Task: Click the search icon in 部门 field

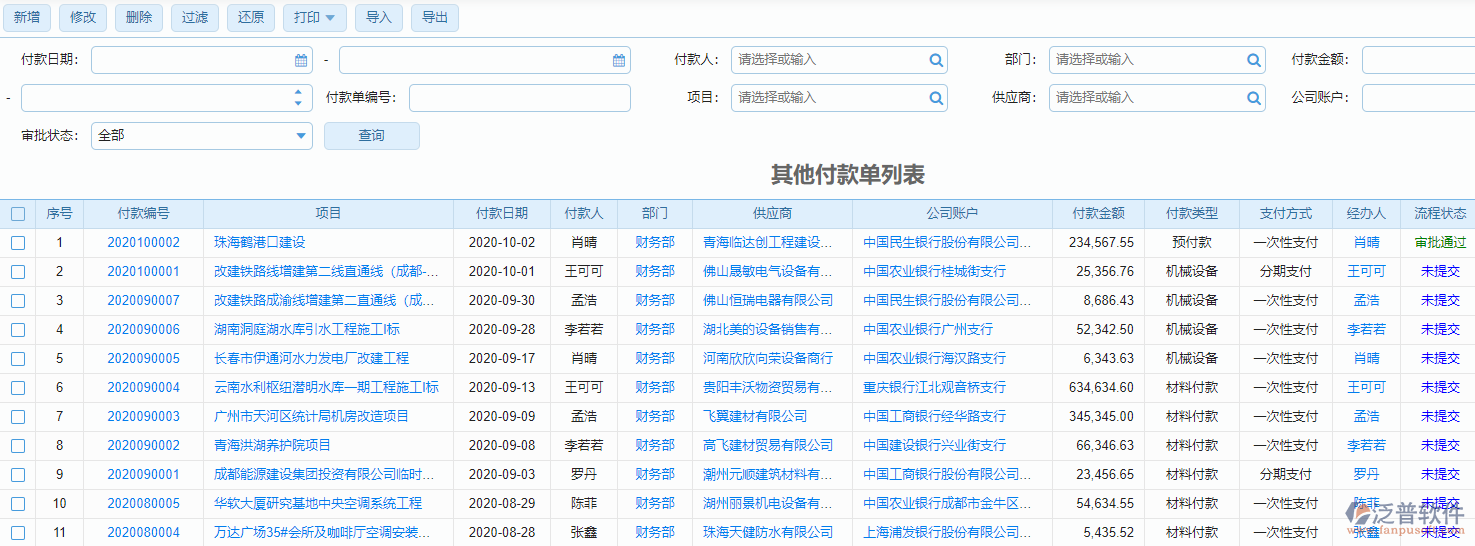Action: [1254, 60]
